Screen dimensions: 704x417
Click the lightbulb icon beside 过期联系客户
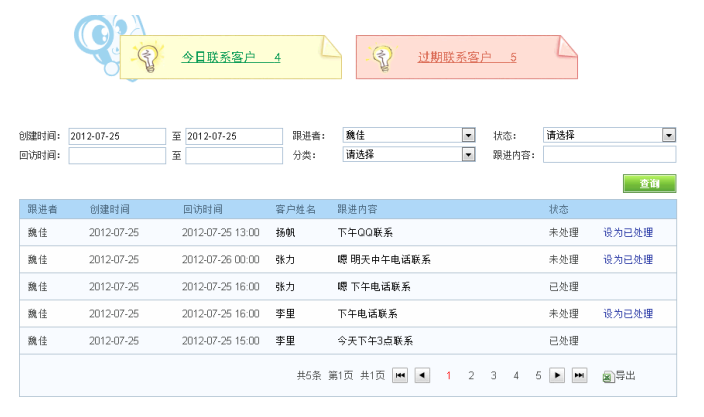pyautogui.click(x=383, y=58)
